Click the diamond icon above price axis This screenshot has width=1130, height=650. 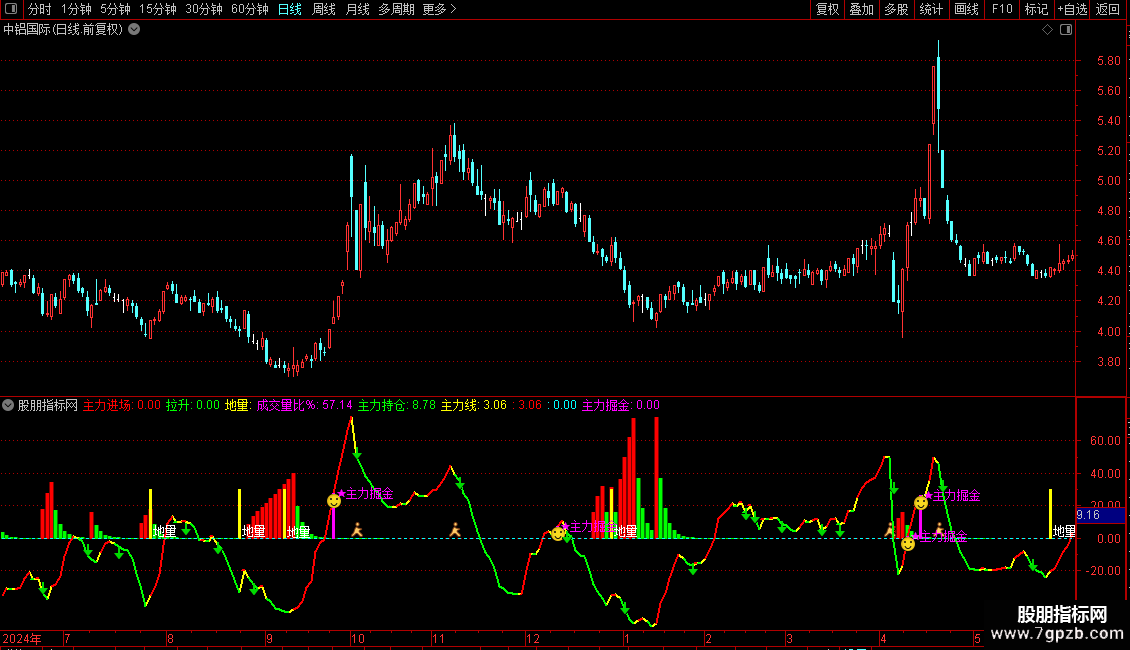click(1047, 30)
